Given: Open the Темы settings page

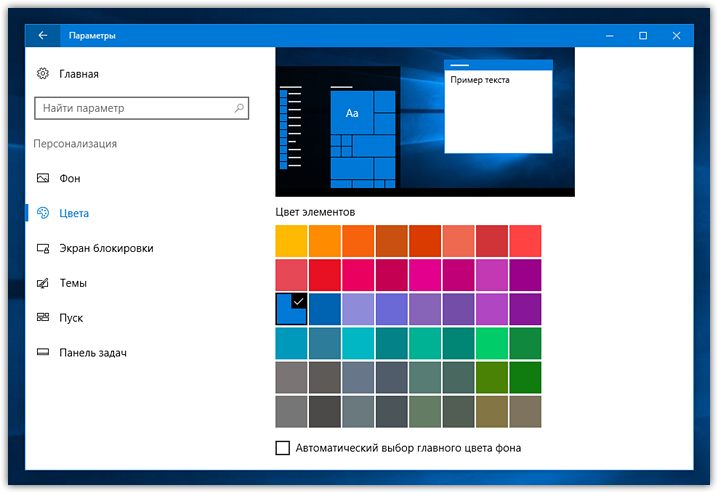Looking at the screenshot, I should pos(73,283).
